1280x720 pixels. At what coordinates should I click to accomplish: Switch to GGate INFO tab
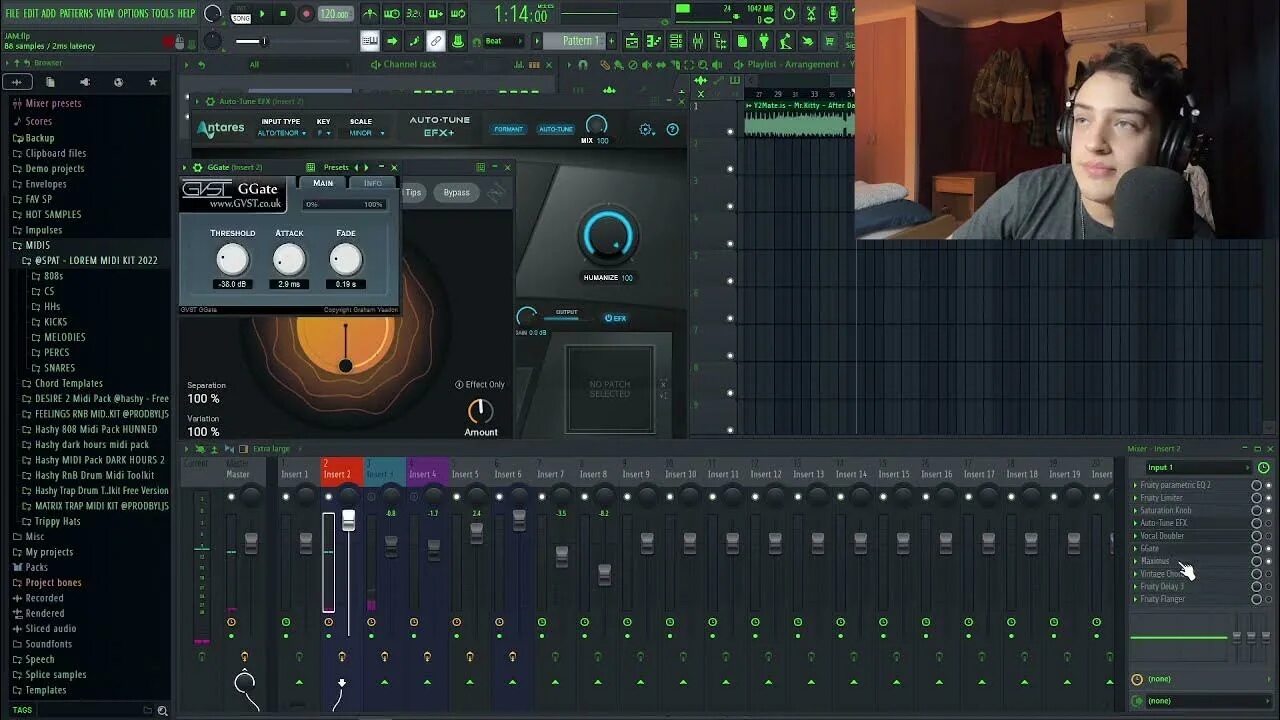coord(372,183)
